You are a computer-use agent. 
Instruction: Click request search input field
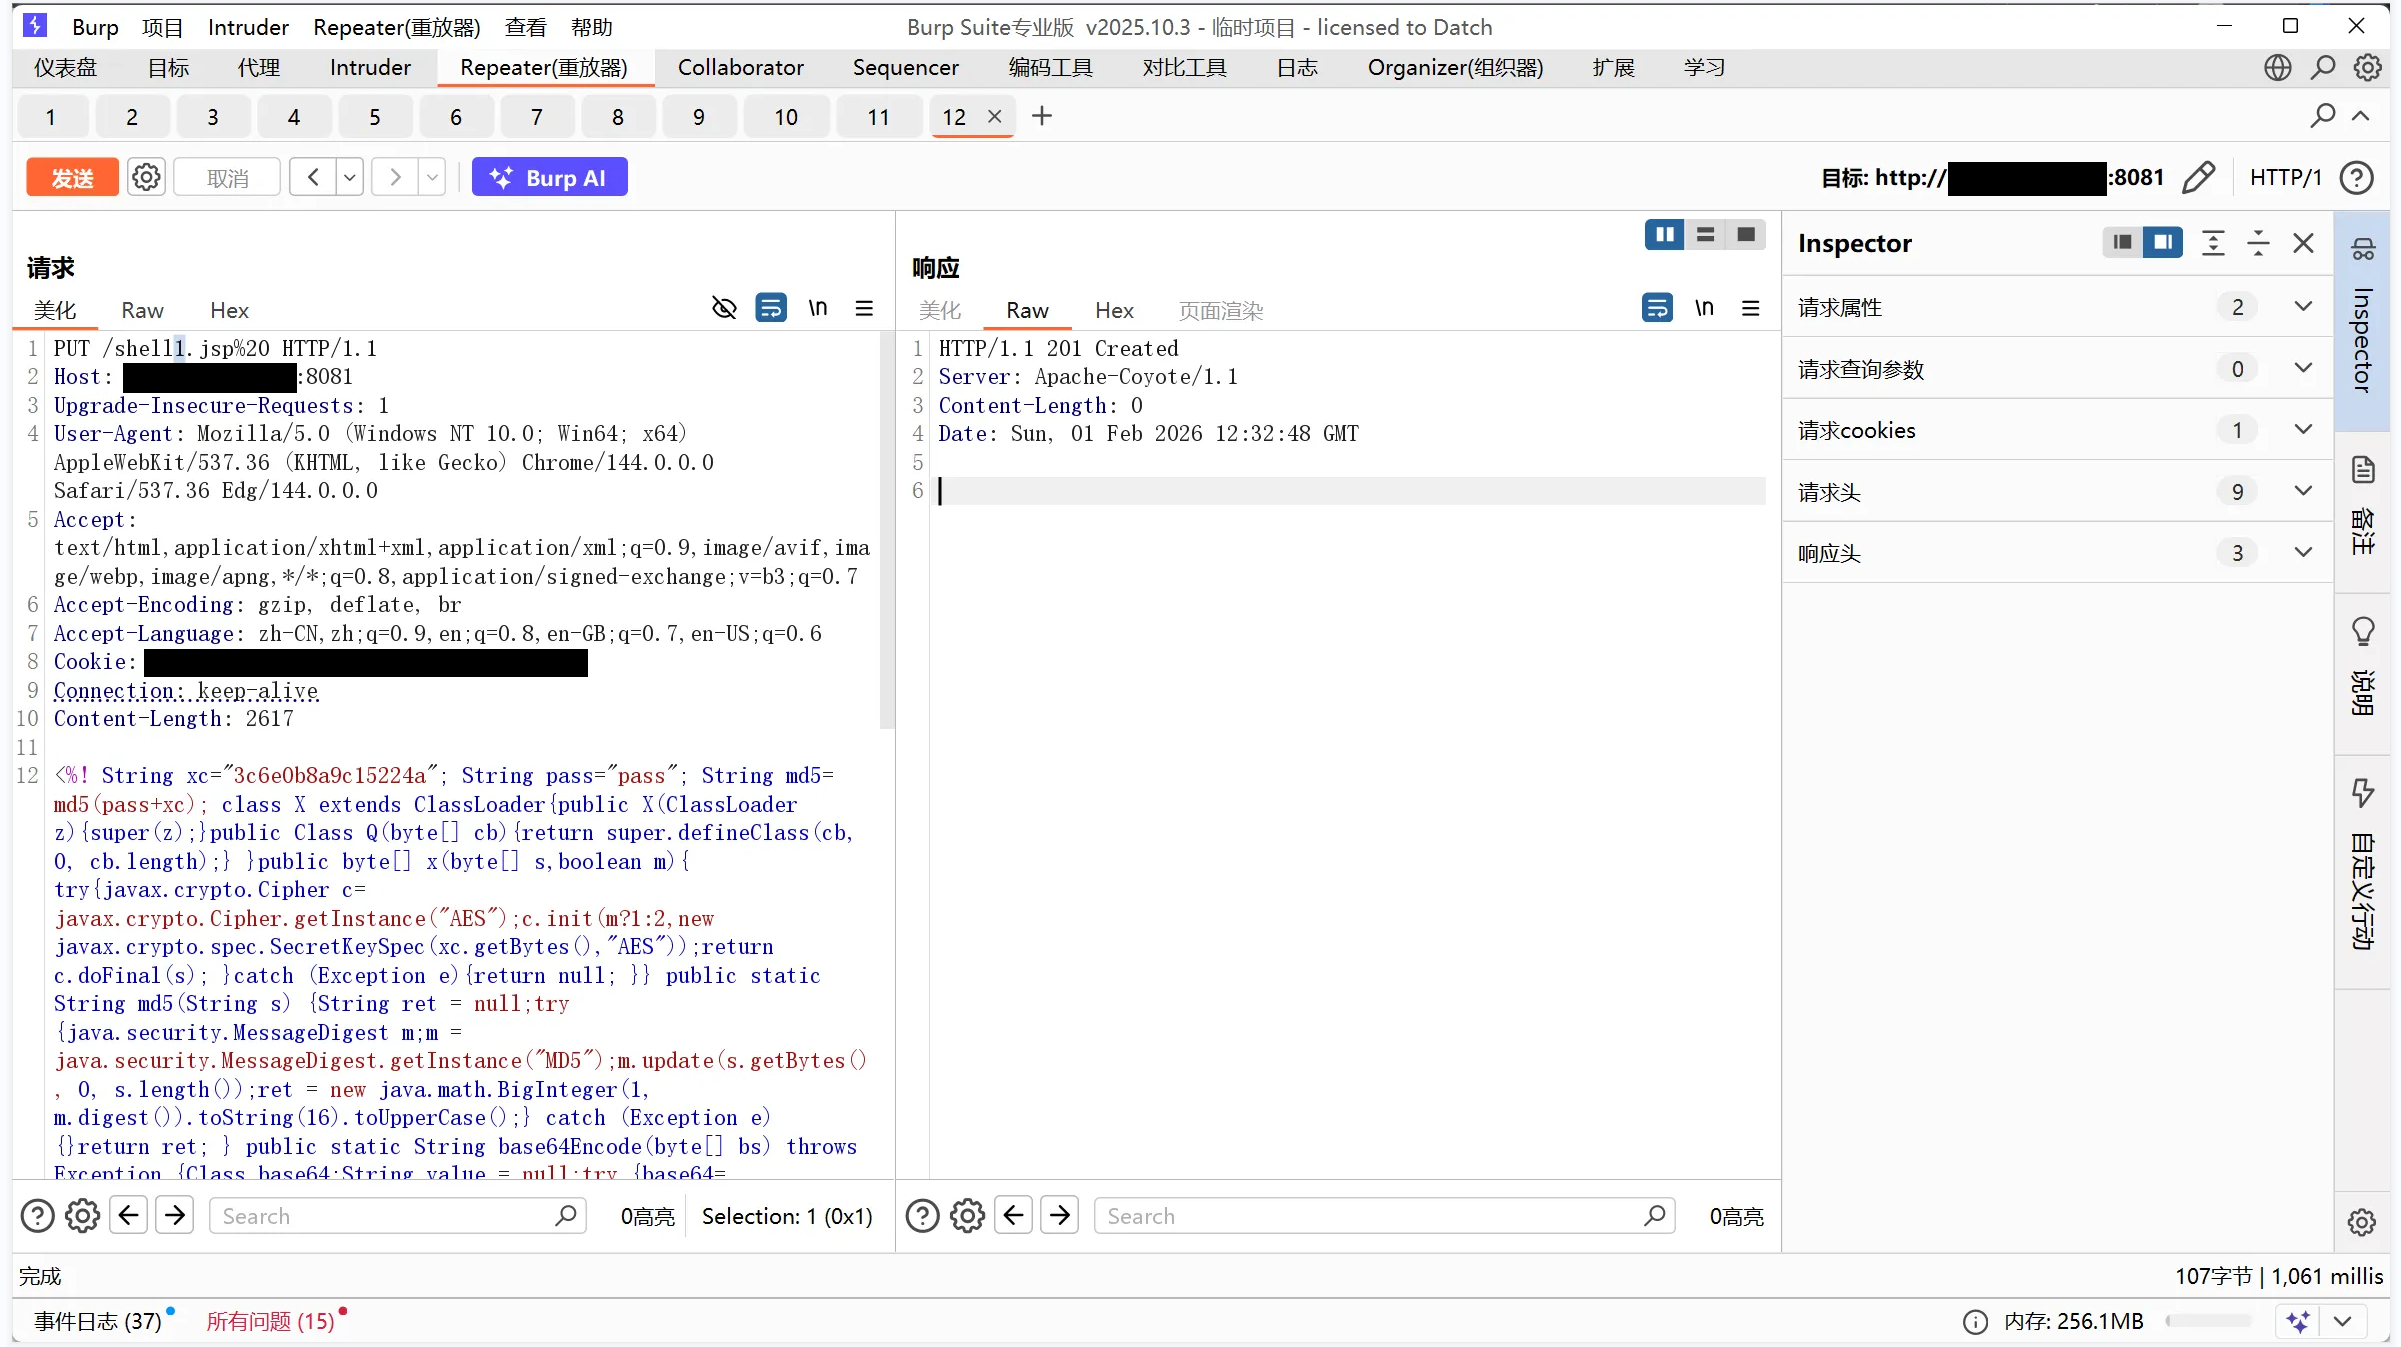[397, 1216]
